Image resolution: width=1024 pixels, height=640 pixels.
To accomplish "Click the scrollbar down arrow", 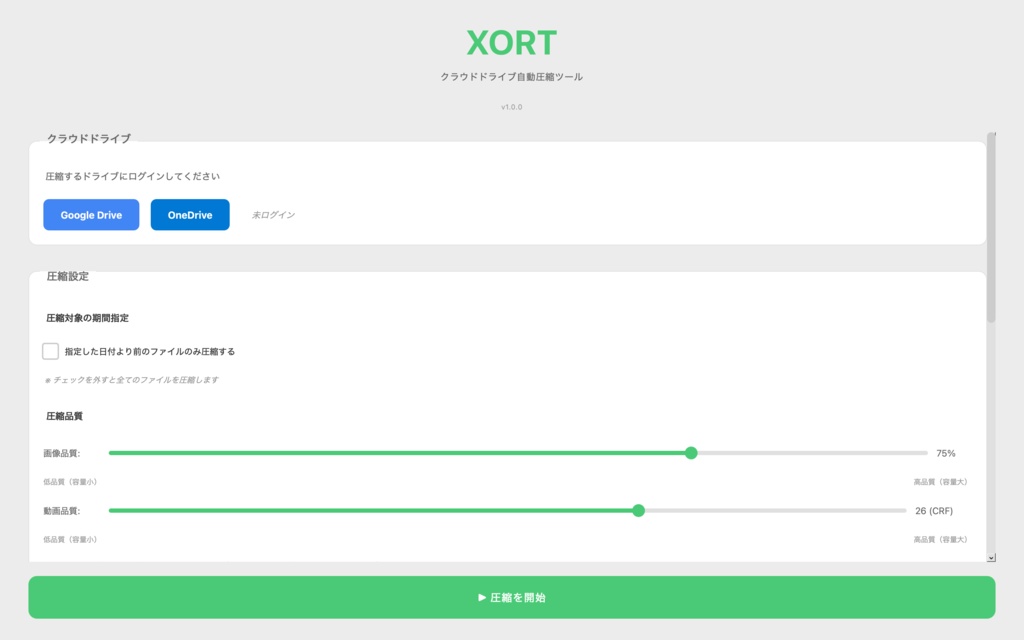I will pyautogui.click(x=992, y=557).
